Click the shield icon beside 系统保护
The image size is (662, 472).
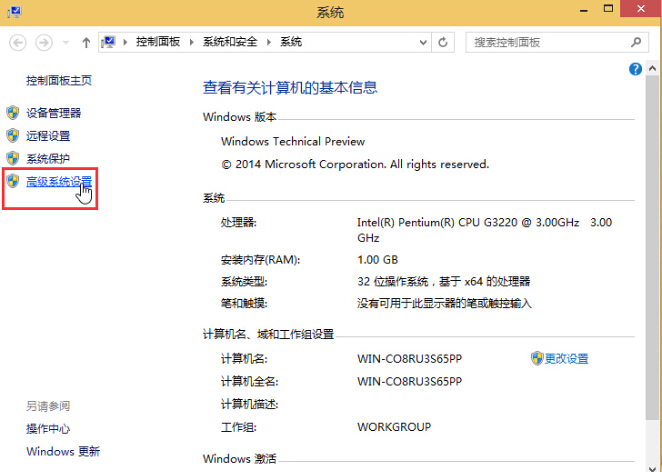click(x=13, y=158)
